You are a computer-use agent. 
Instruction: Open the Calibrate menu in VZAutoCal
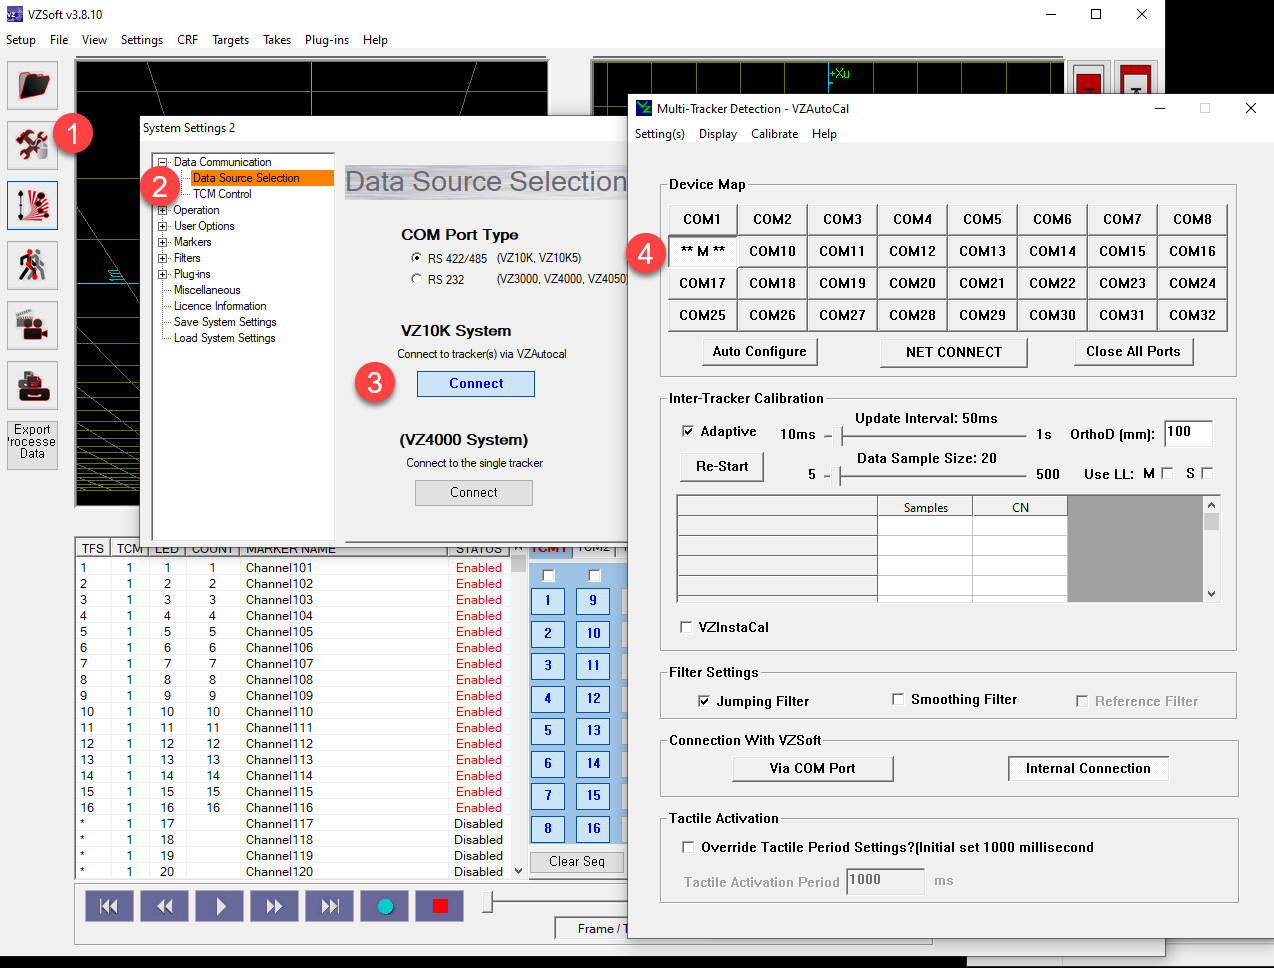tap(774, 134)
